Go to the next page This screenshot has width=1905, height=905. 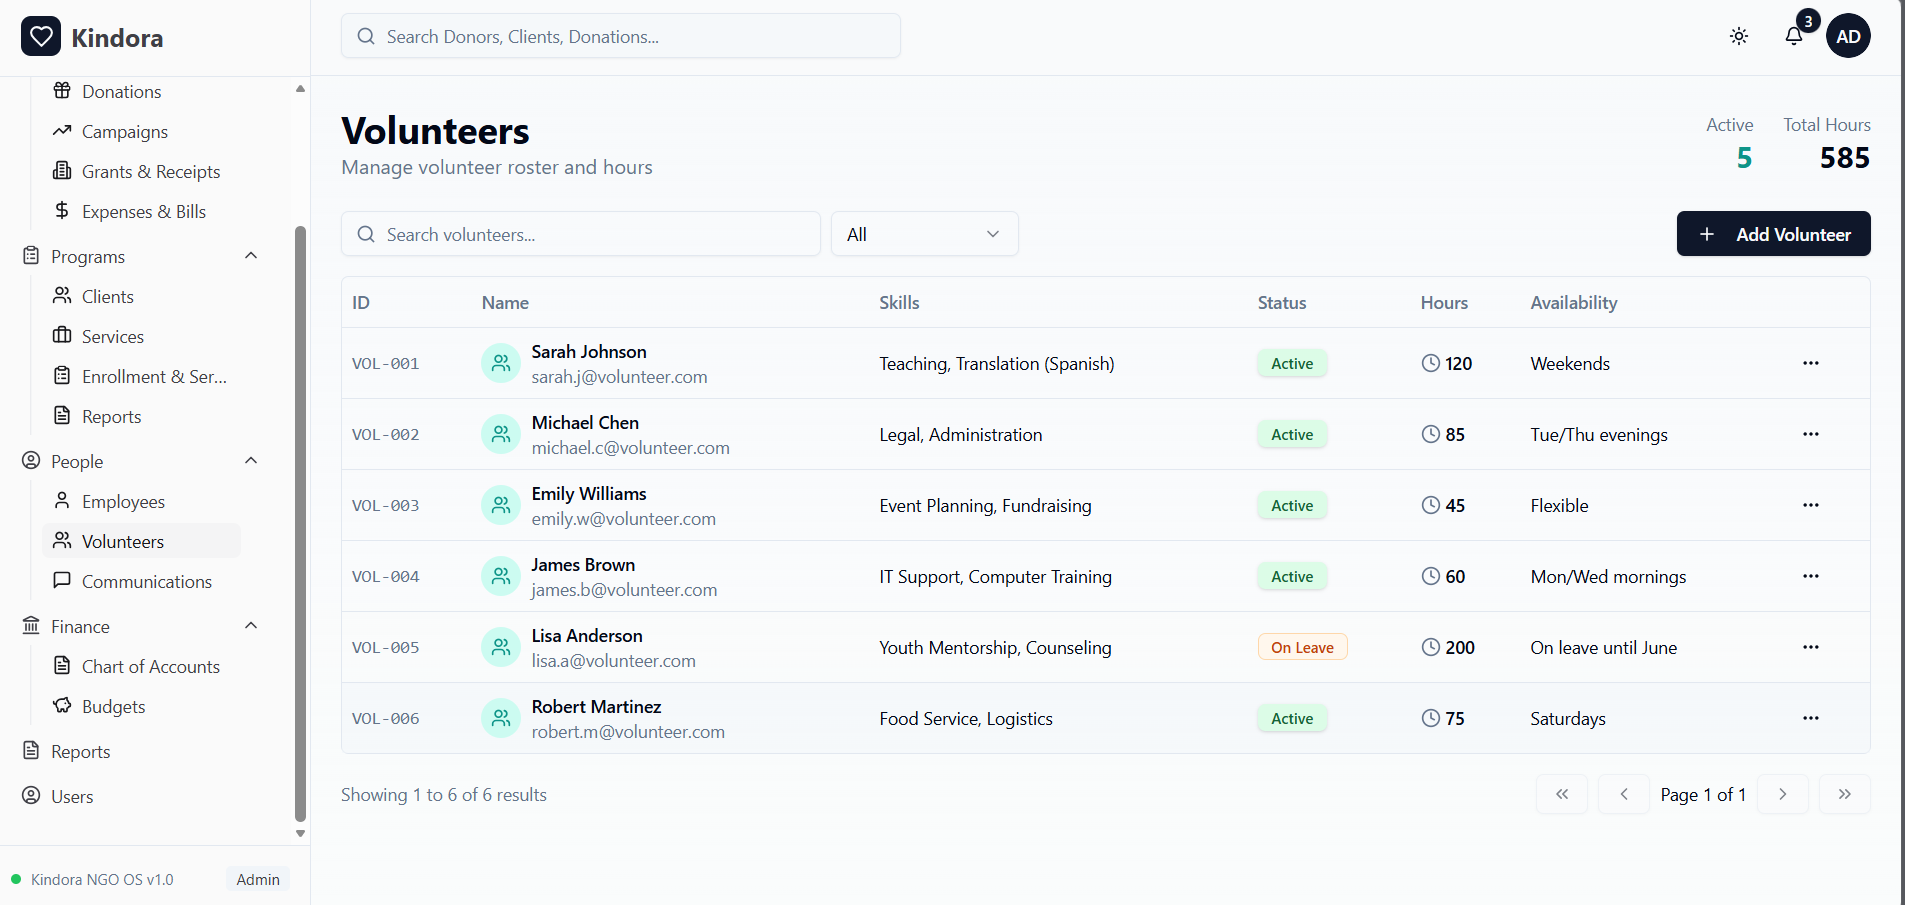point(1783,794)
